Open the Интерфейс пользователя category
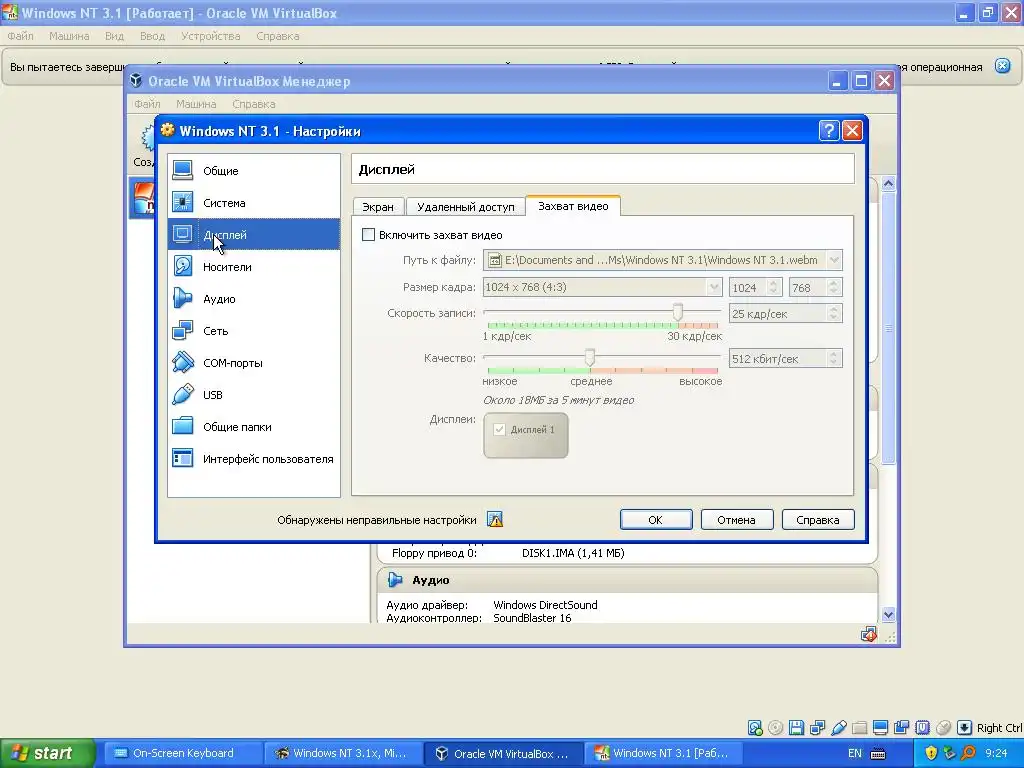Screen dimensions: 1024x768 tap(253, 458)
